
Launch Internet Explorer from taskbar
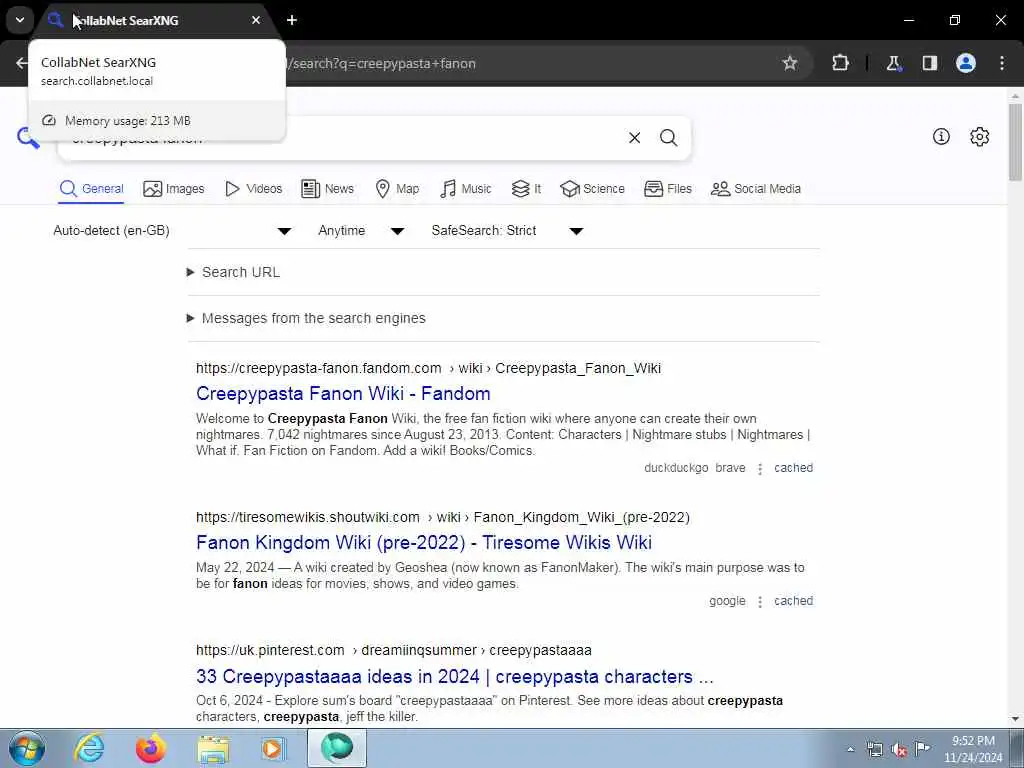[89, 748]
